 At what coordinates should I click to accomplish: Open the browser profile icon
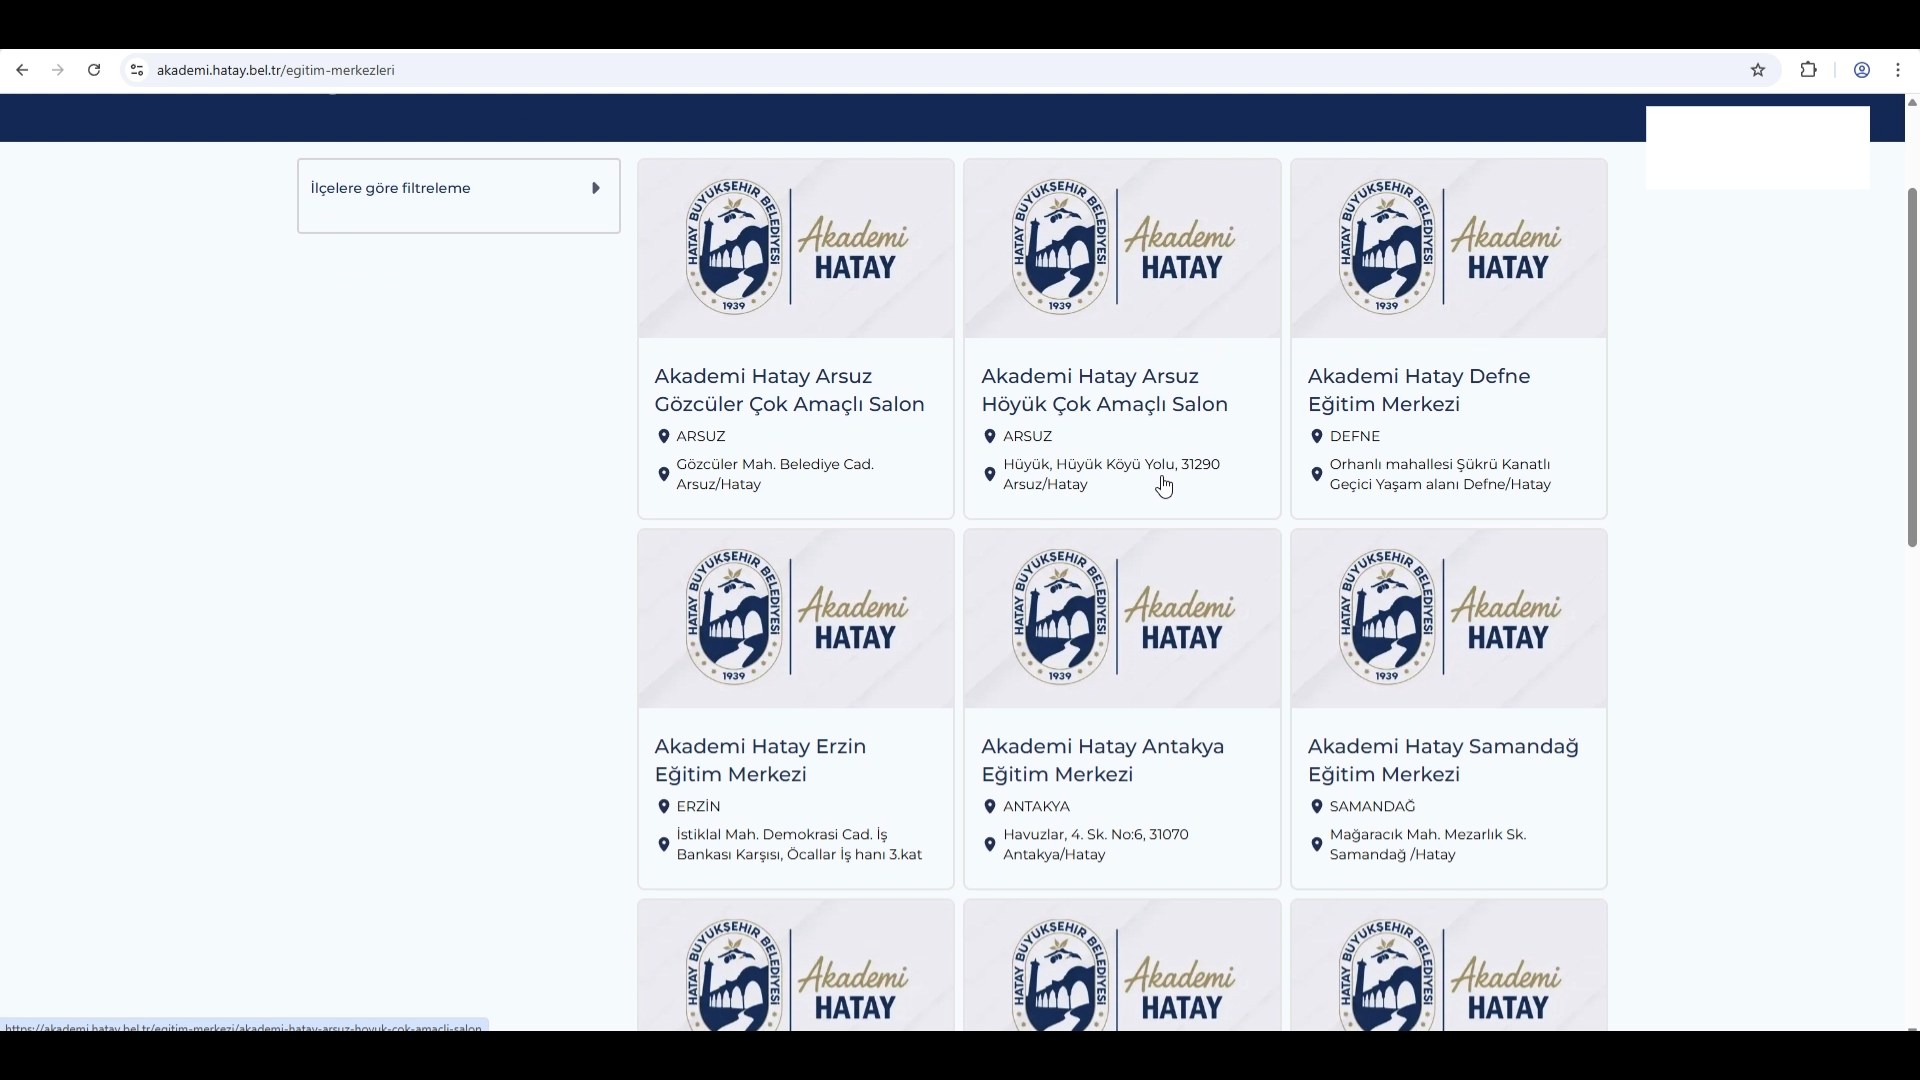coord(1861,70)
